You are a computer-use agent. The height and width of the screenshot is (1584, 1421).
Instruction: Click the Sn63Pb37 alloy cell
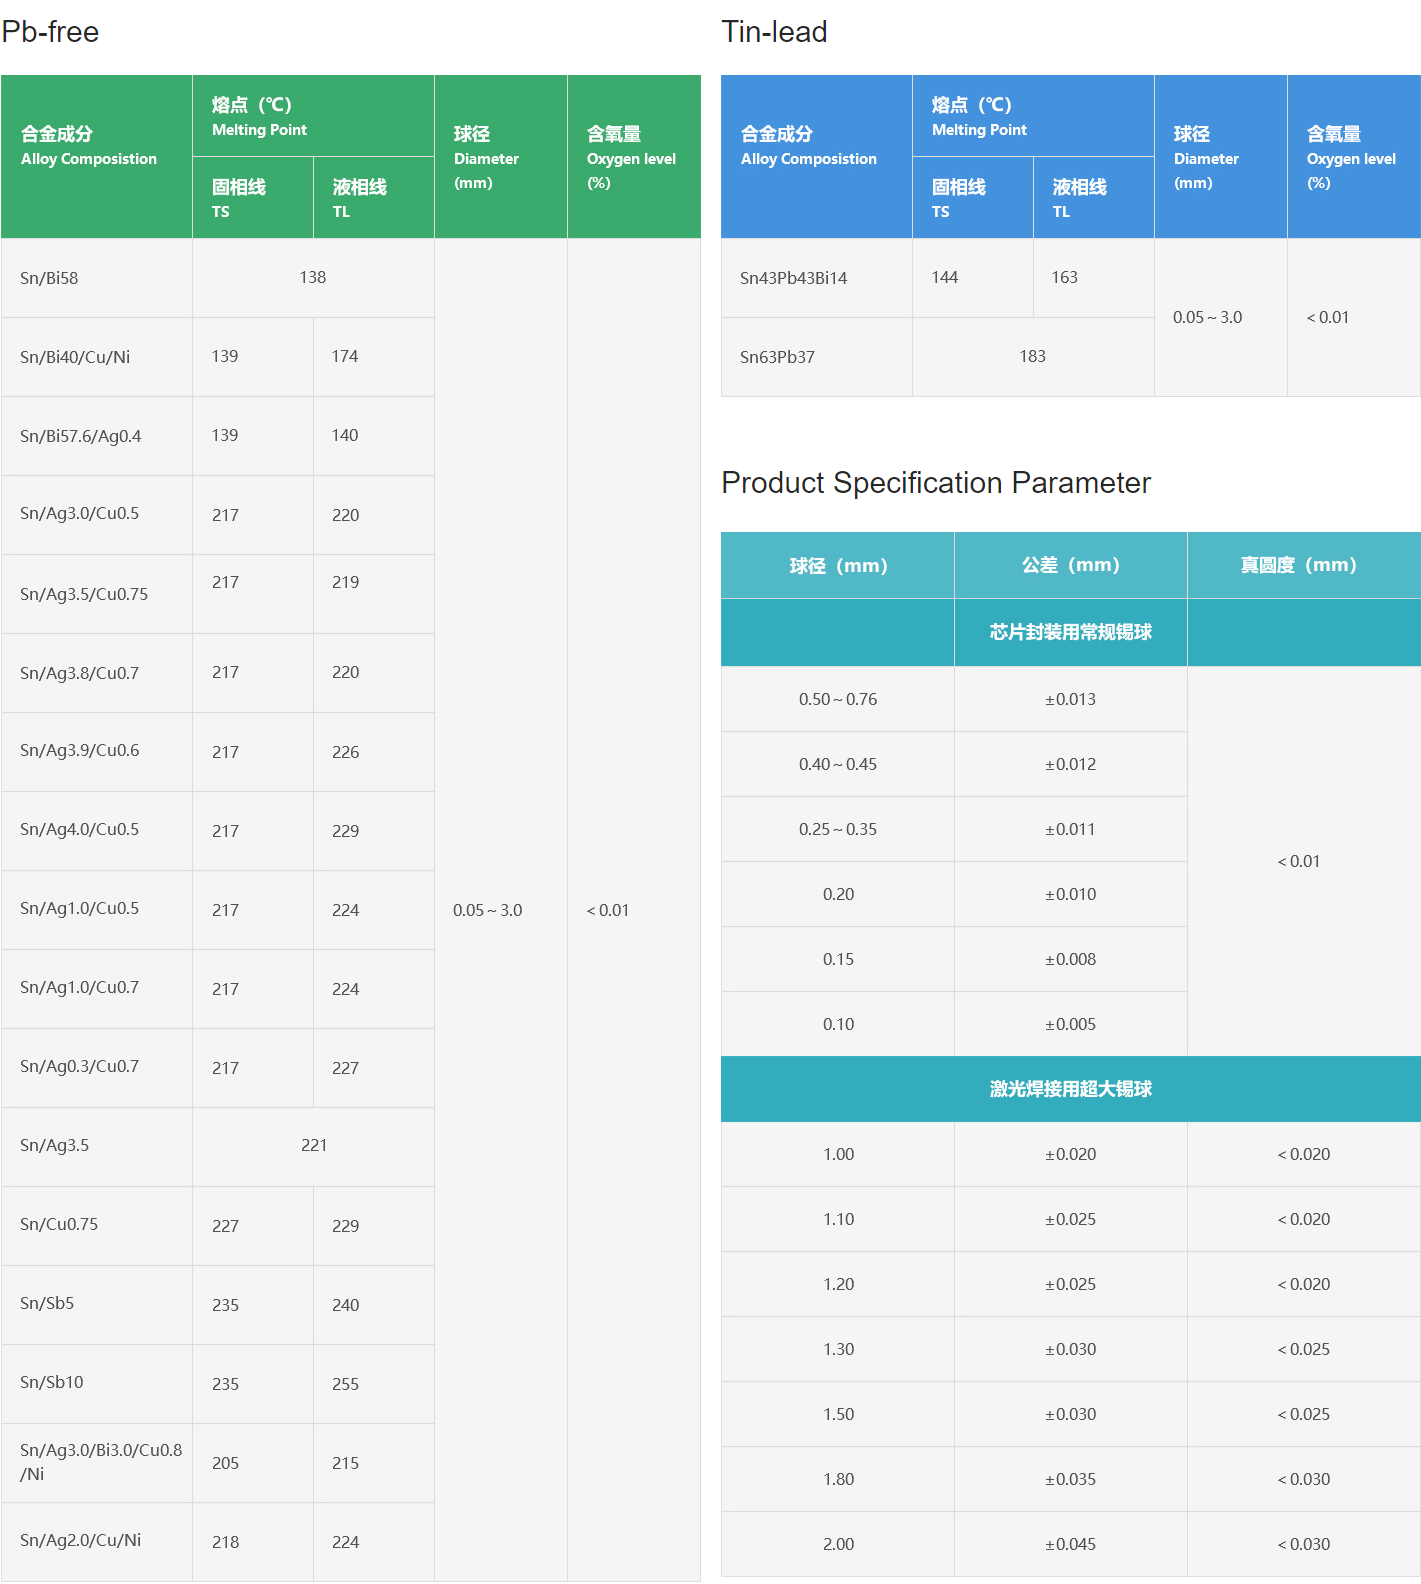777,357
